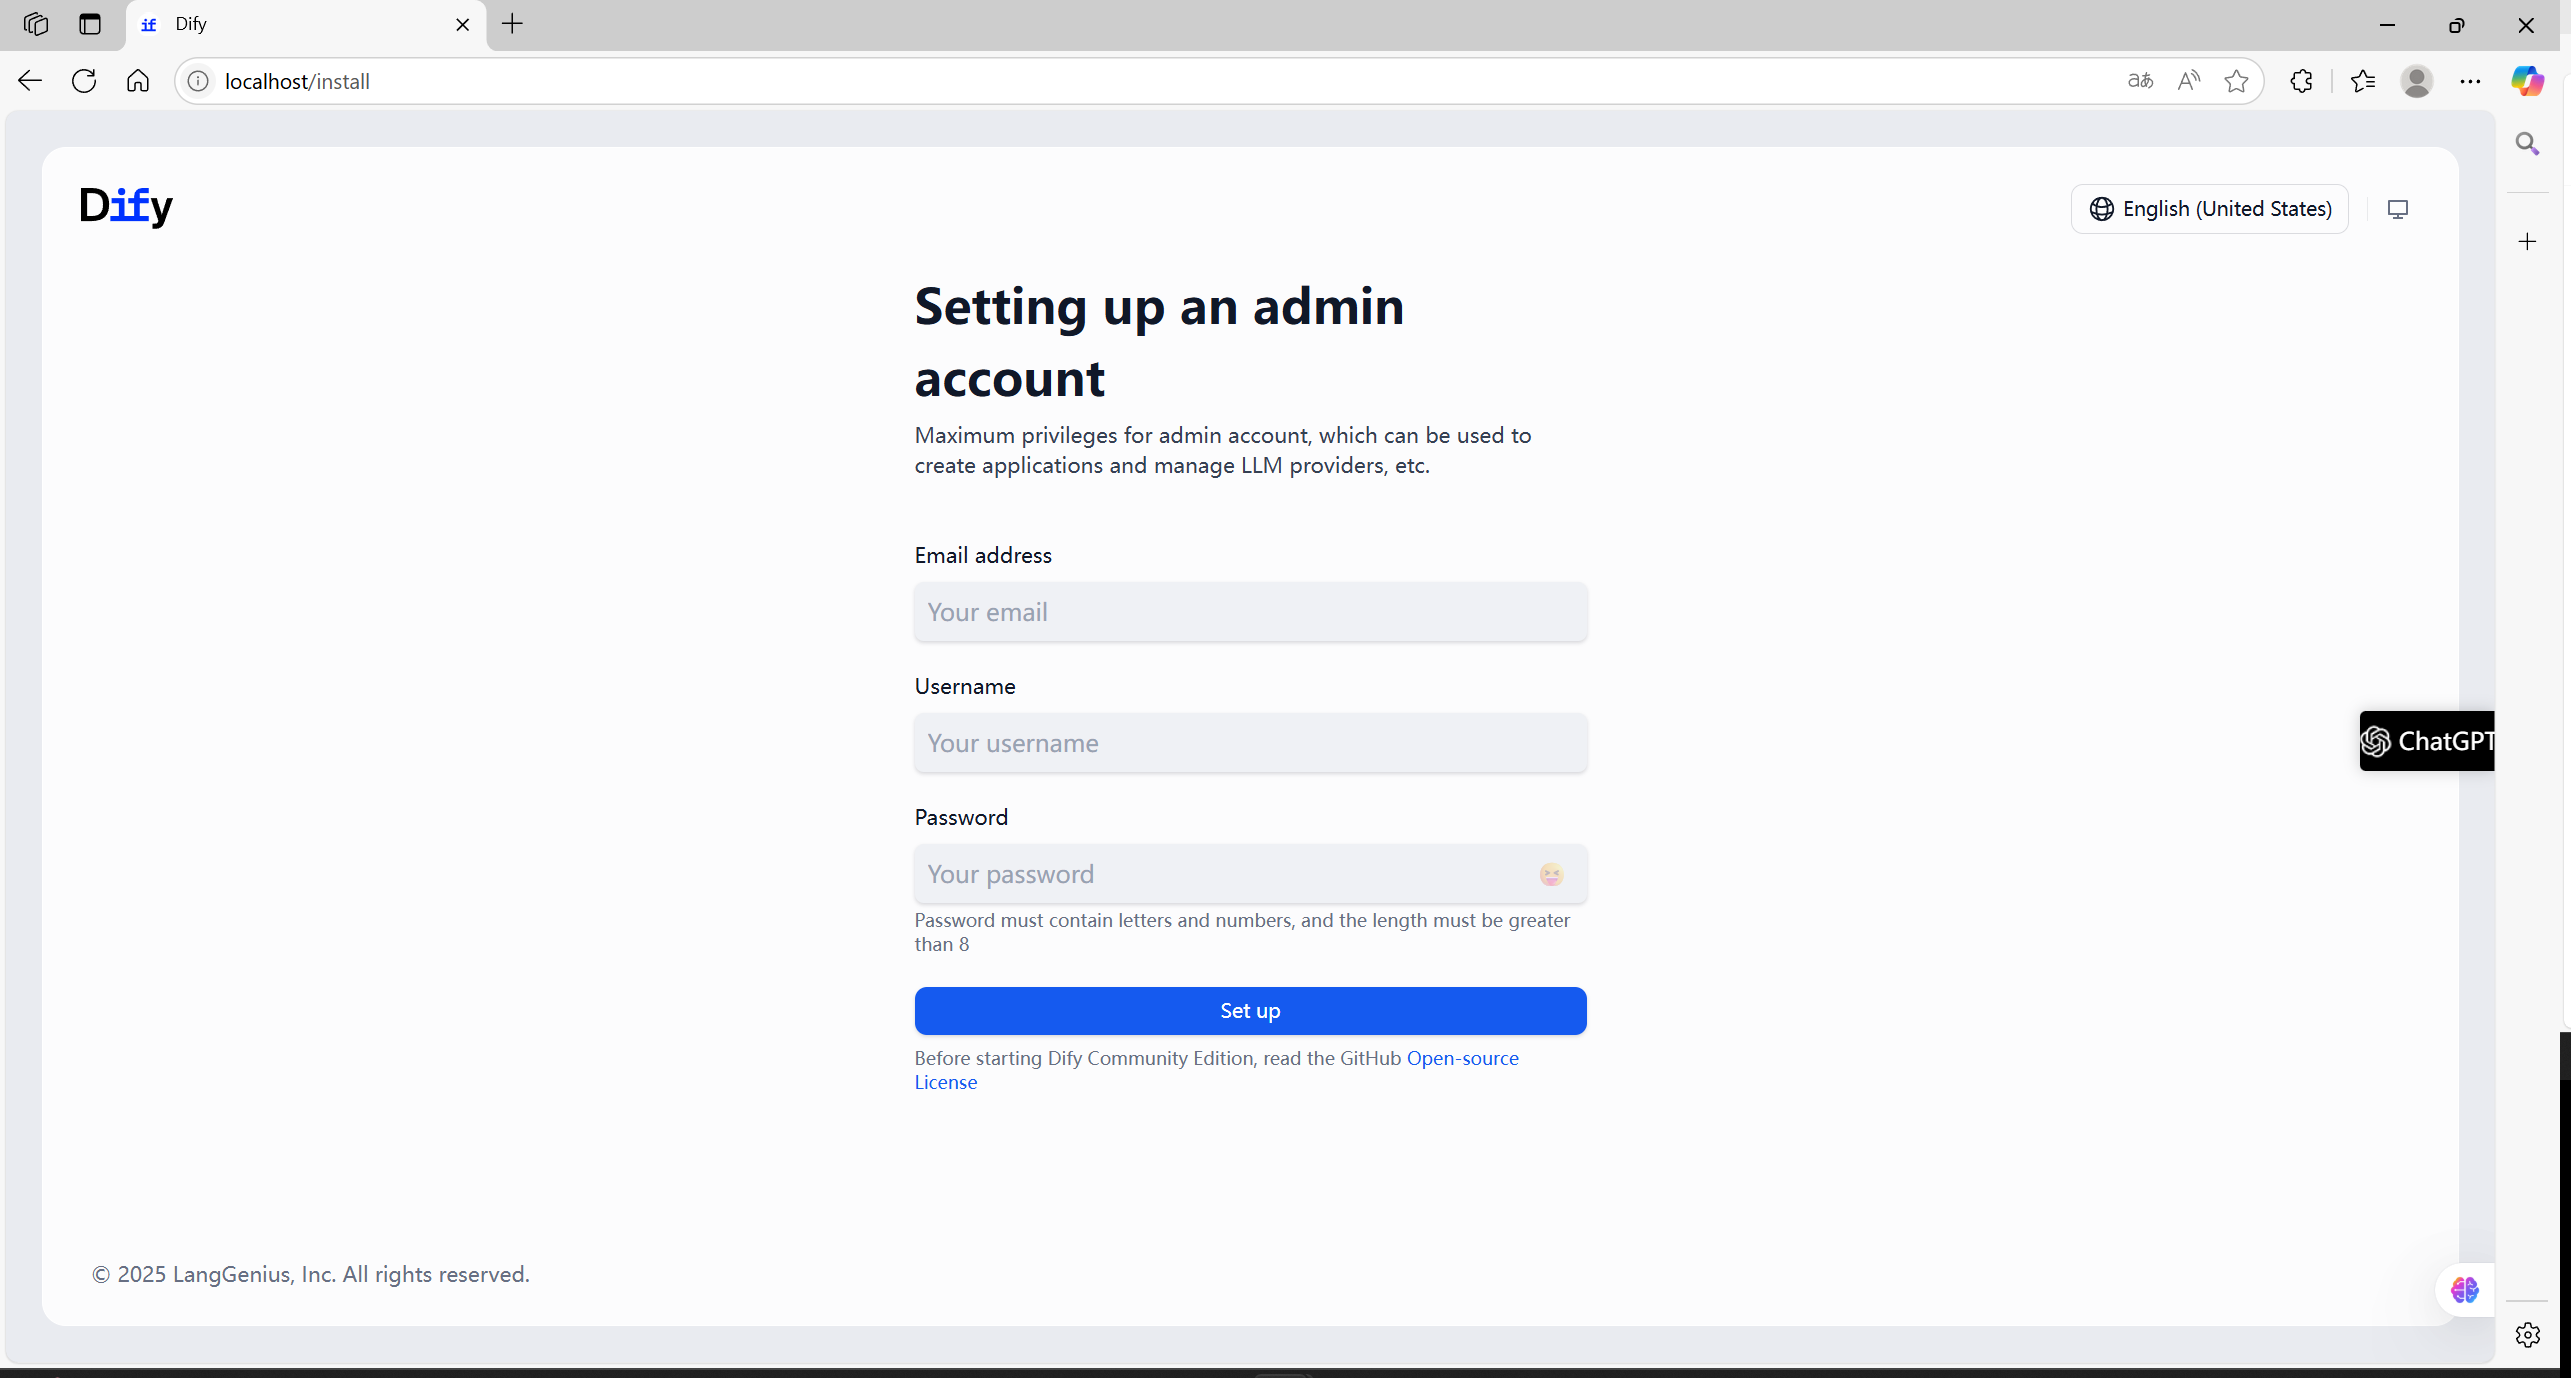Go to browser home page
Image resolution: width=2571 pixels, height=1378 pixels.
tap(138, 81)
